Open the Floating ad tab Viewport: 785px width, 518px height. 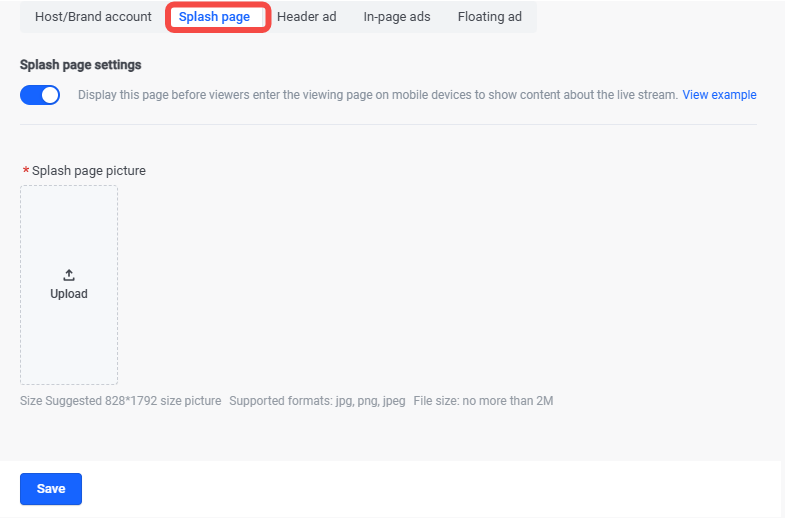point(490,17)
